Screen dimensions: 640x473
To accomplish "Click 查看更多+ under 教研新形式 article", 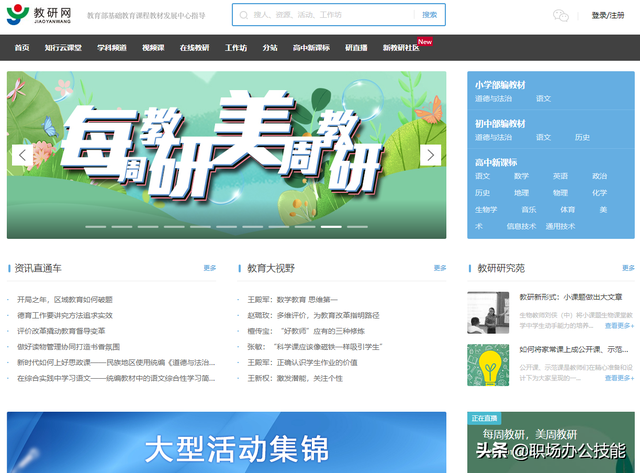I will click(620, 326).
